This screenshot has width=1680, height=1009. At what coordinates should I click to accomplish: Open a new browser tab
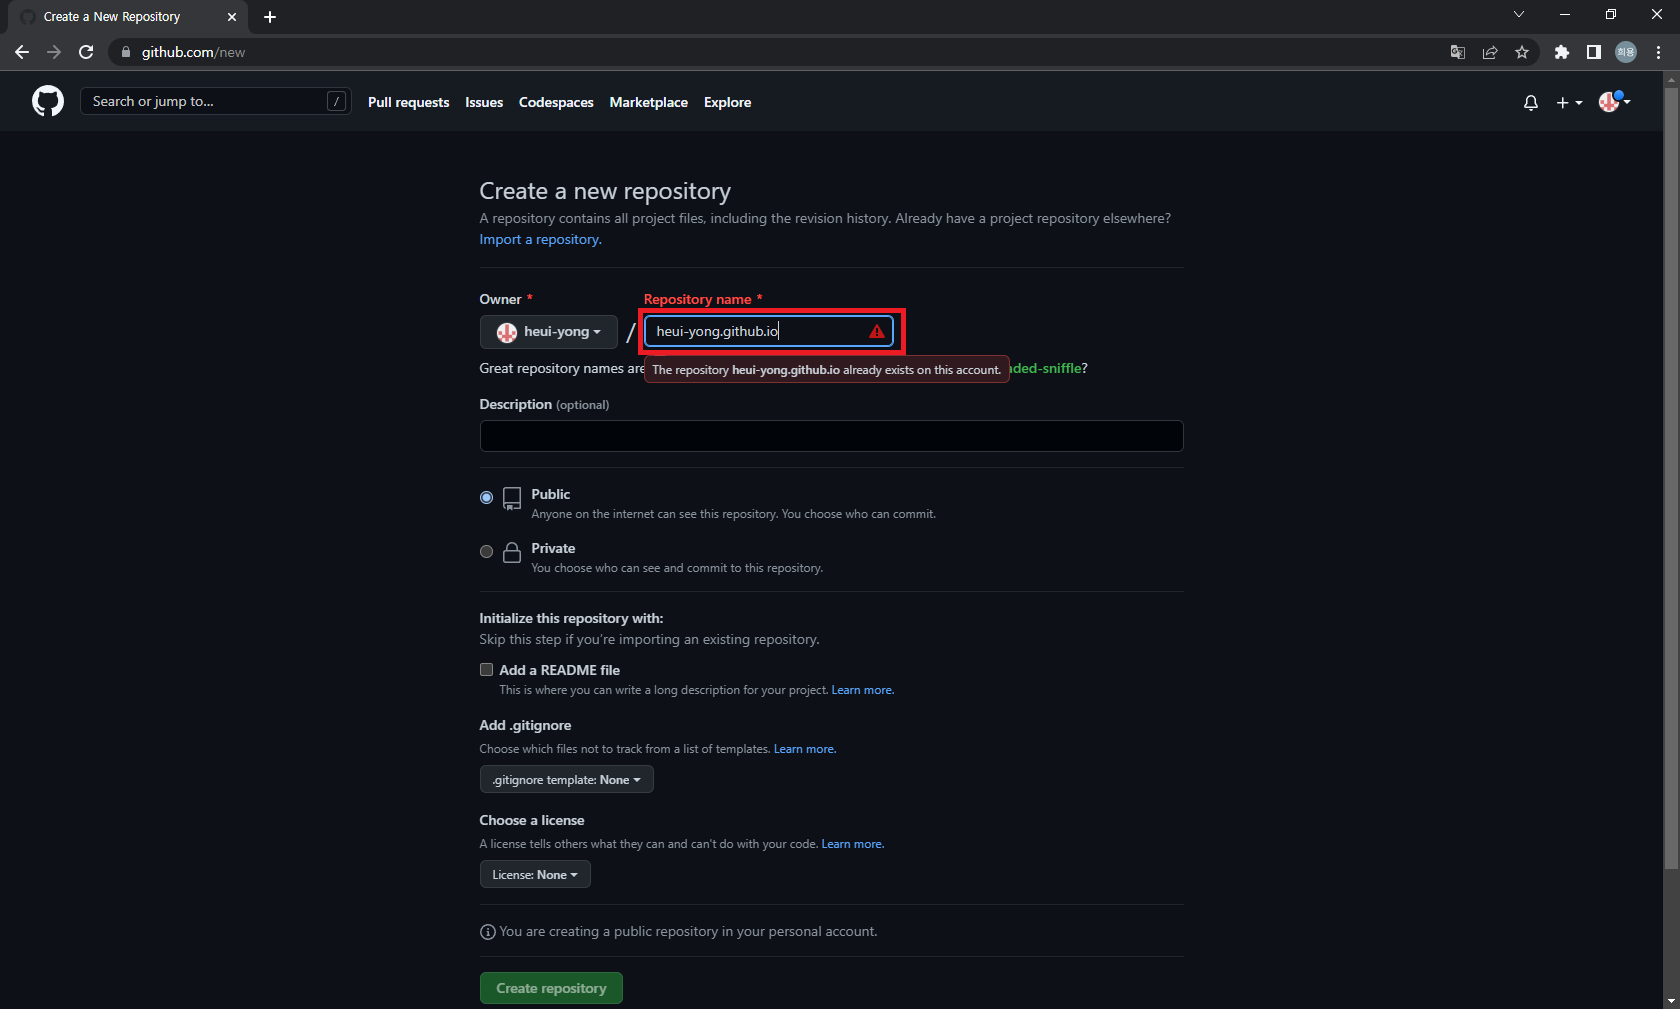pos(270,17)
